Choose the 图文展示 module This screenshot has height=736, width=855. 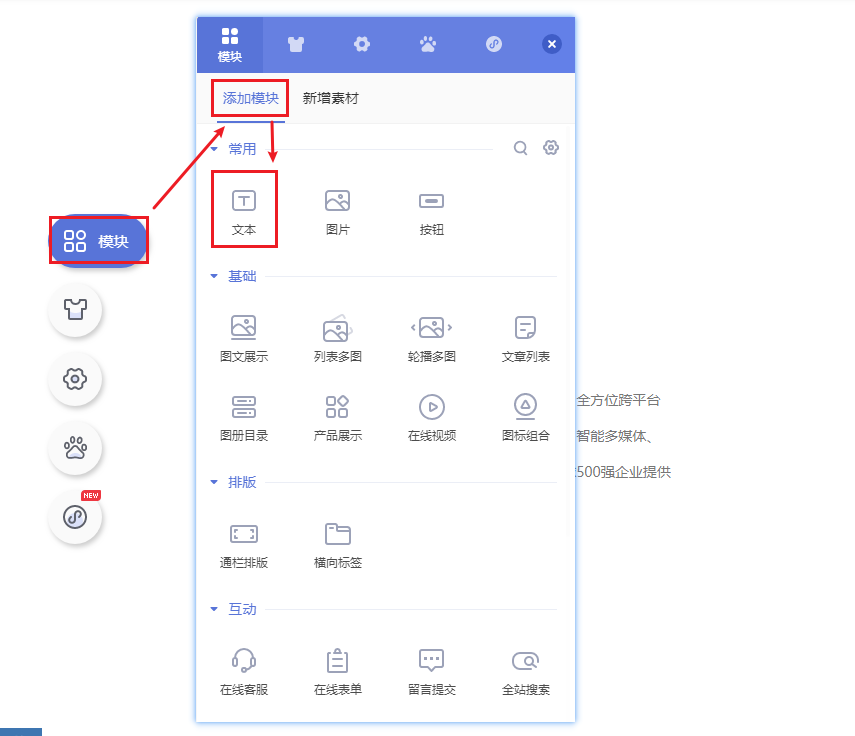tap(244, 339)
